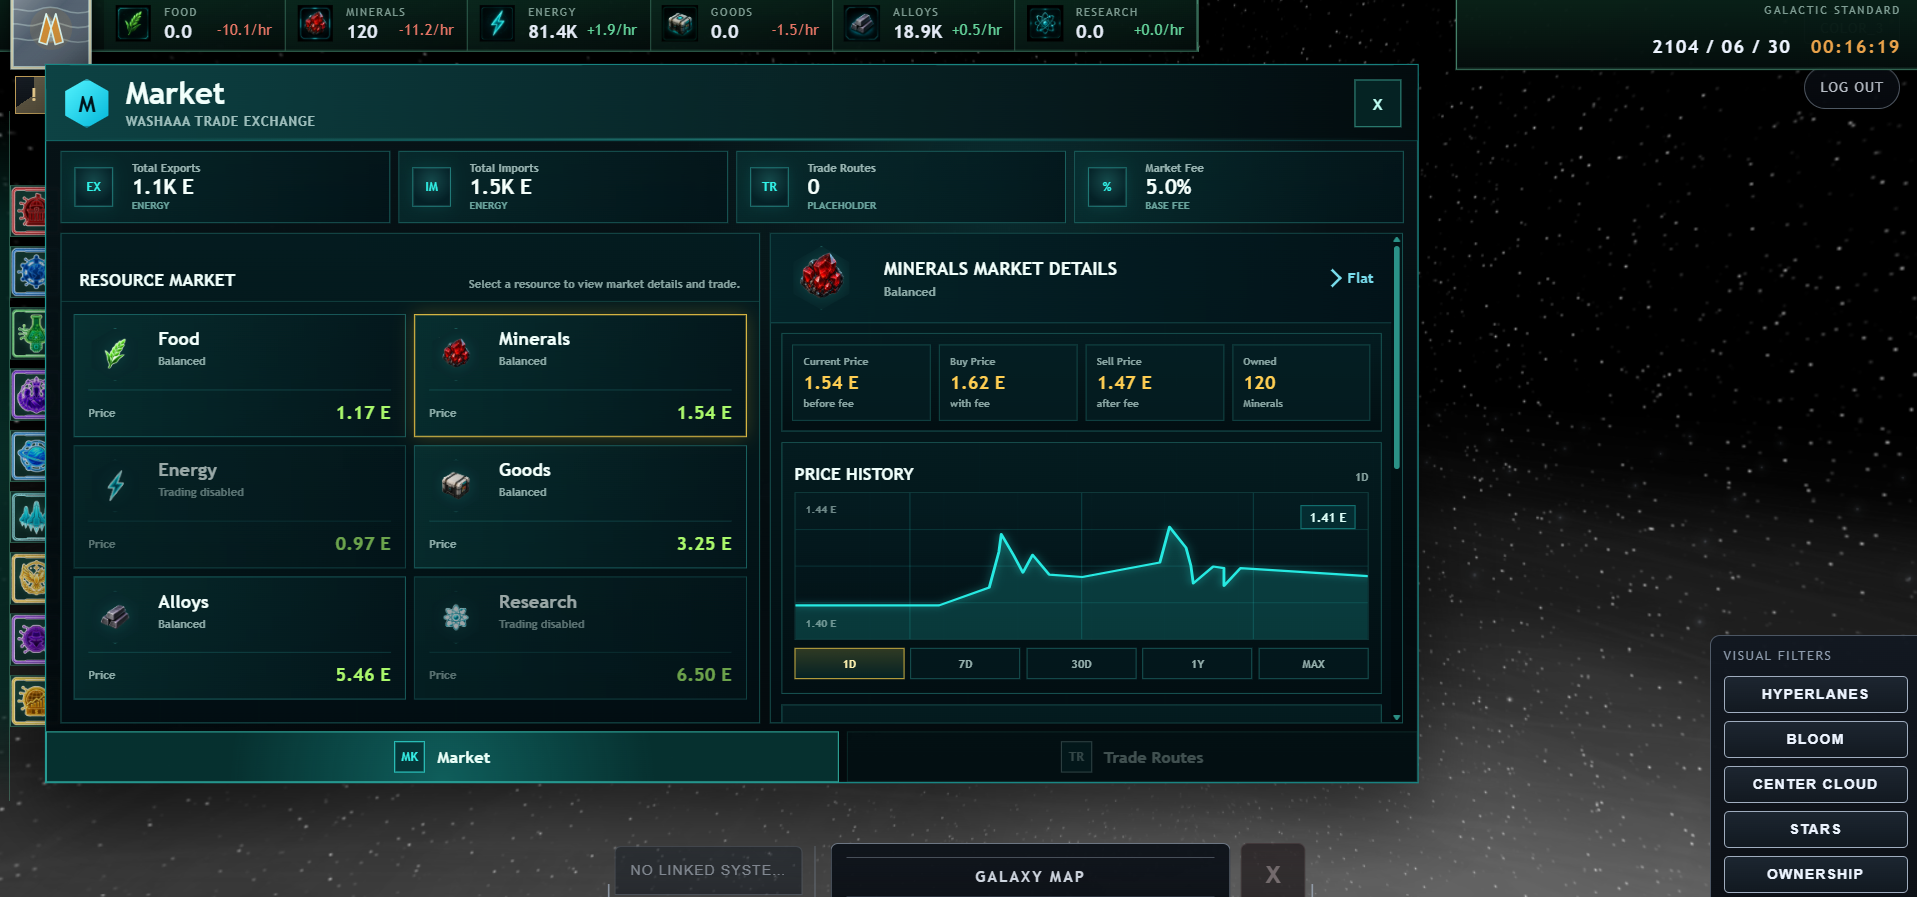Set price history to 30D
Viewport: 1917px width, 897px height.
(x=1081, y=664)
